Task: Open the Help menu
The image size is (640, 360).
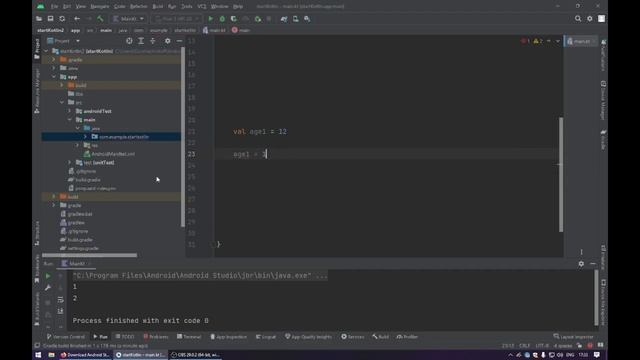Action: click(238, 7)
